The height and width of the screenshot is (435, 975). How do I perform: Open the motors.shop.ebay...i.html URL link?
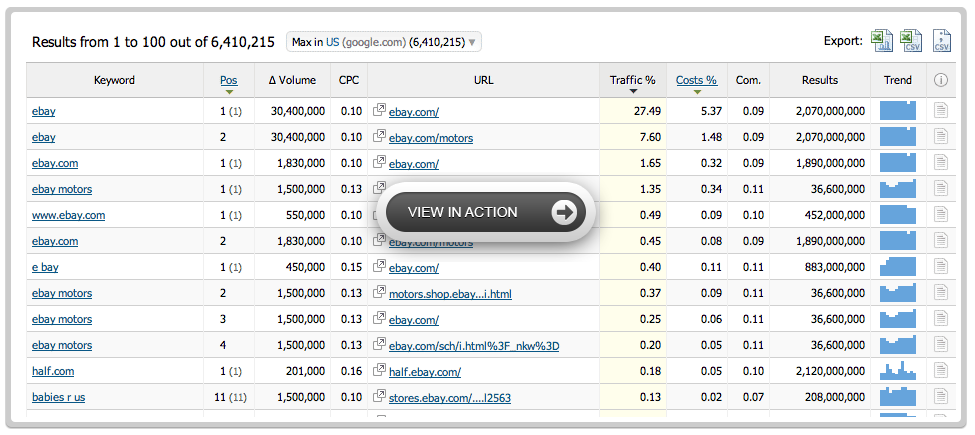[450, 293]
